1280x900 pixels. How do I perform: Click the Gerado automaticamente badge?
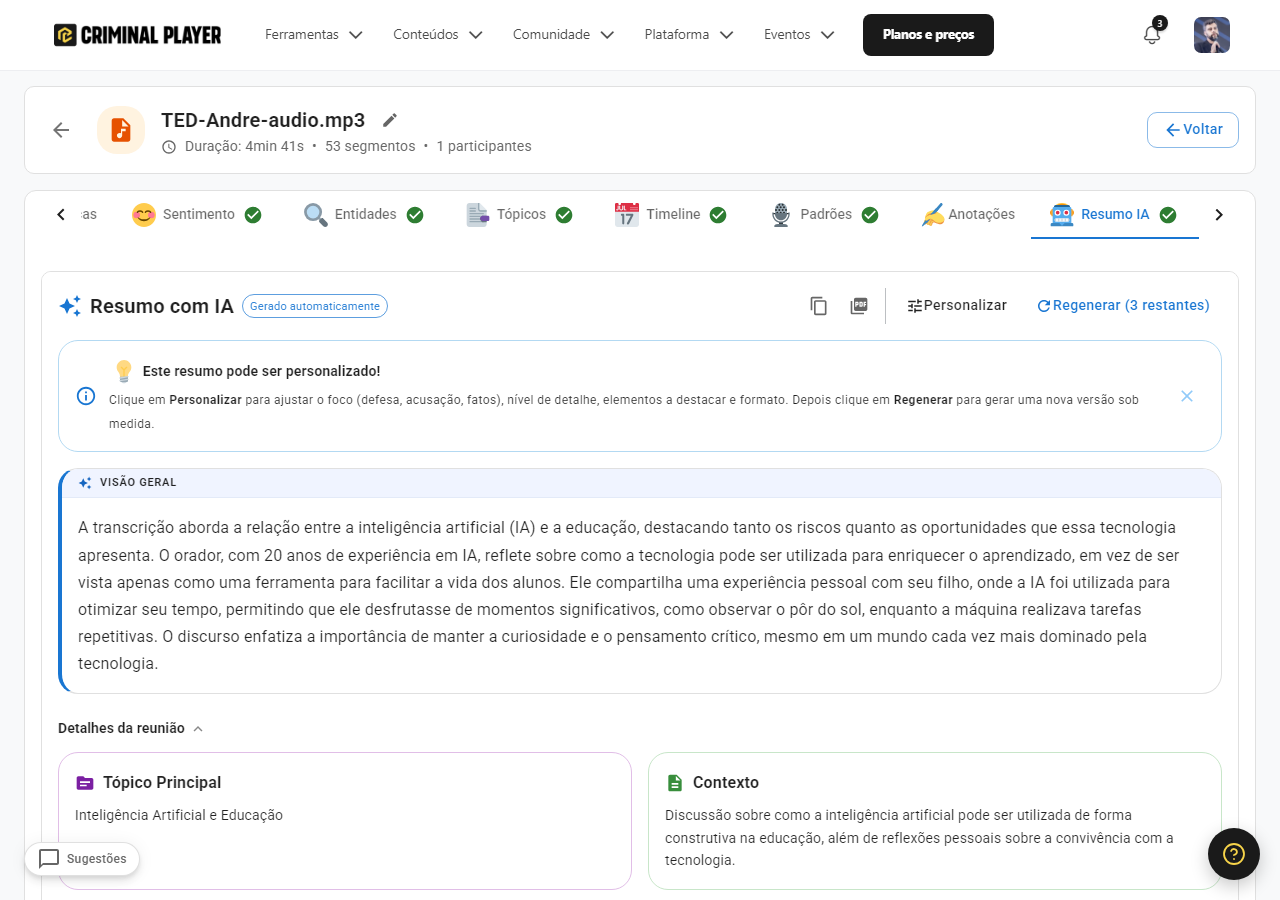pos(315,306)
